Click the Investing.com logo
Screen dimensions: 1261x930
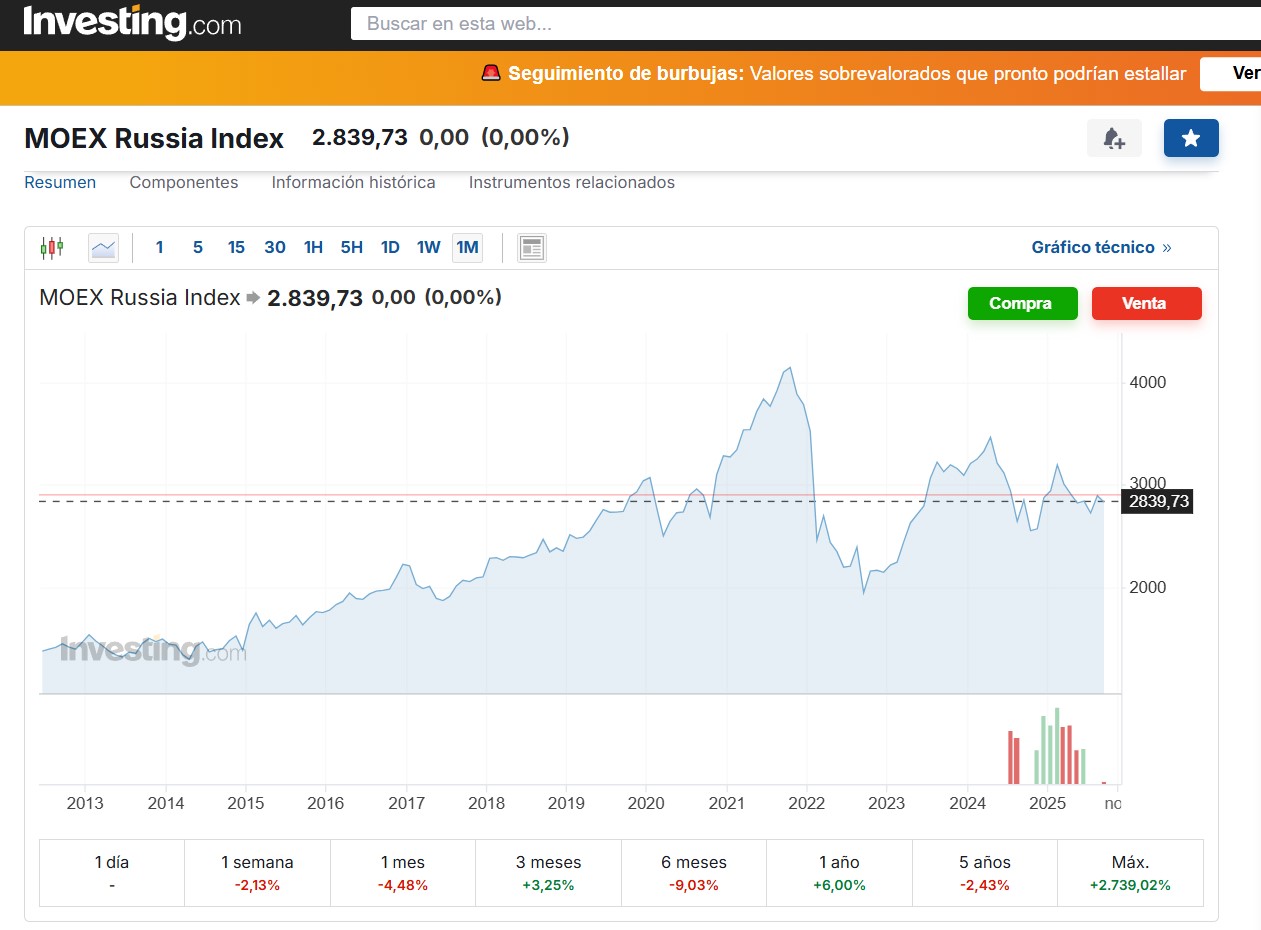[132, 22]
